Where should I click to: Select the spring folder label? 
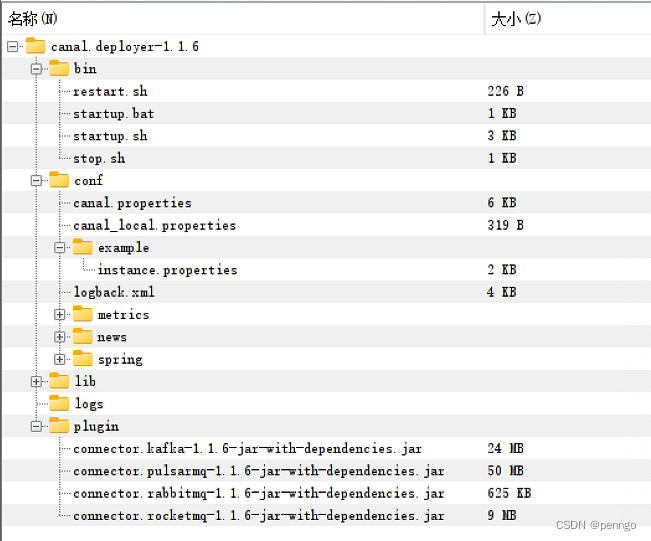(120, 360)
